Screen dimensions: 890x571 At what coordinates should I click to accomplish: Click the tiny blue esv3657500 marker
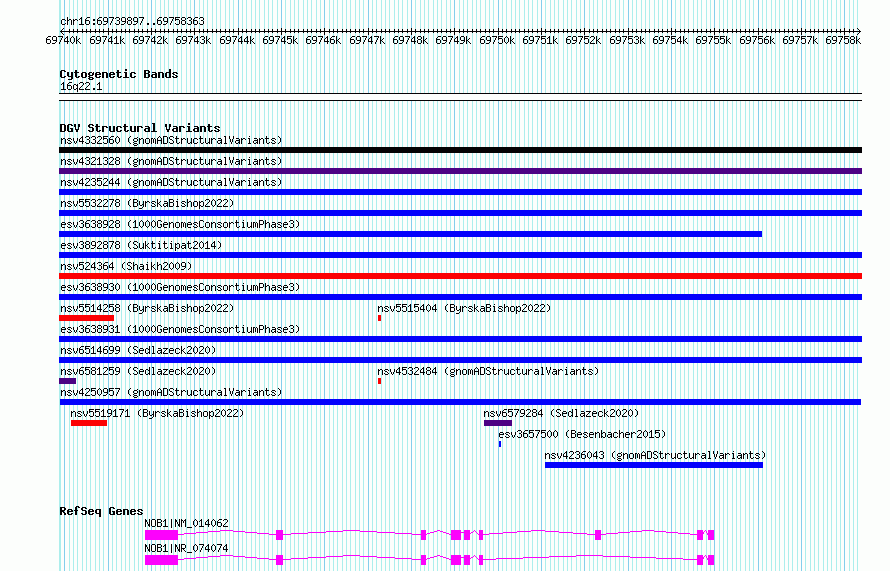(x=499, y=444)
